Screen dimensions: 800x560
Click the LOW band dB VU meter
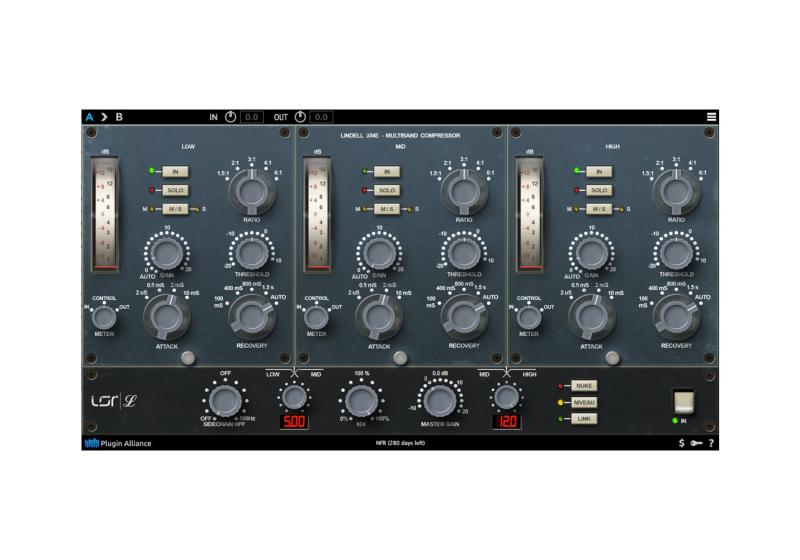point(105,214)
